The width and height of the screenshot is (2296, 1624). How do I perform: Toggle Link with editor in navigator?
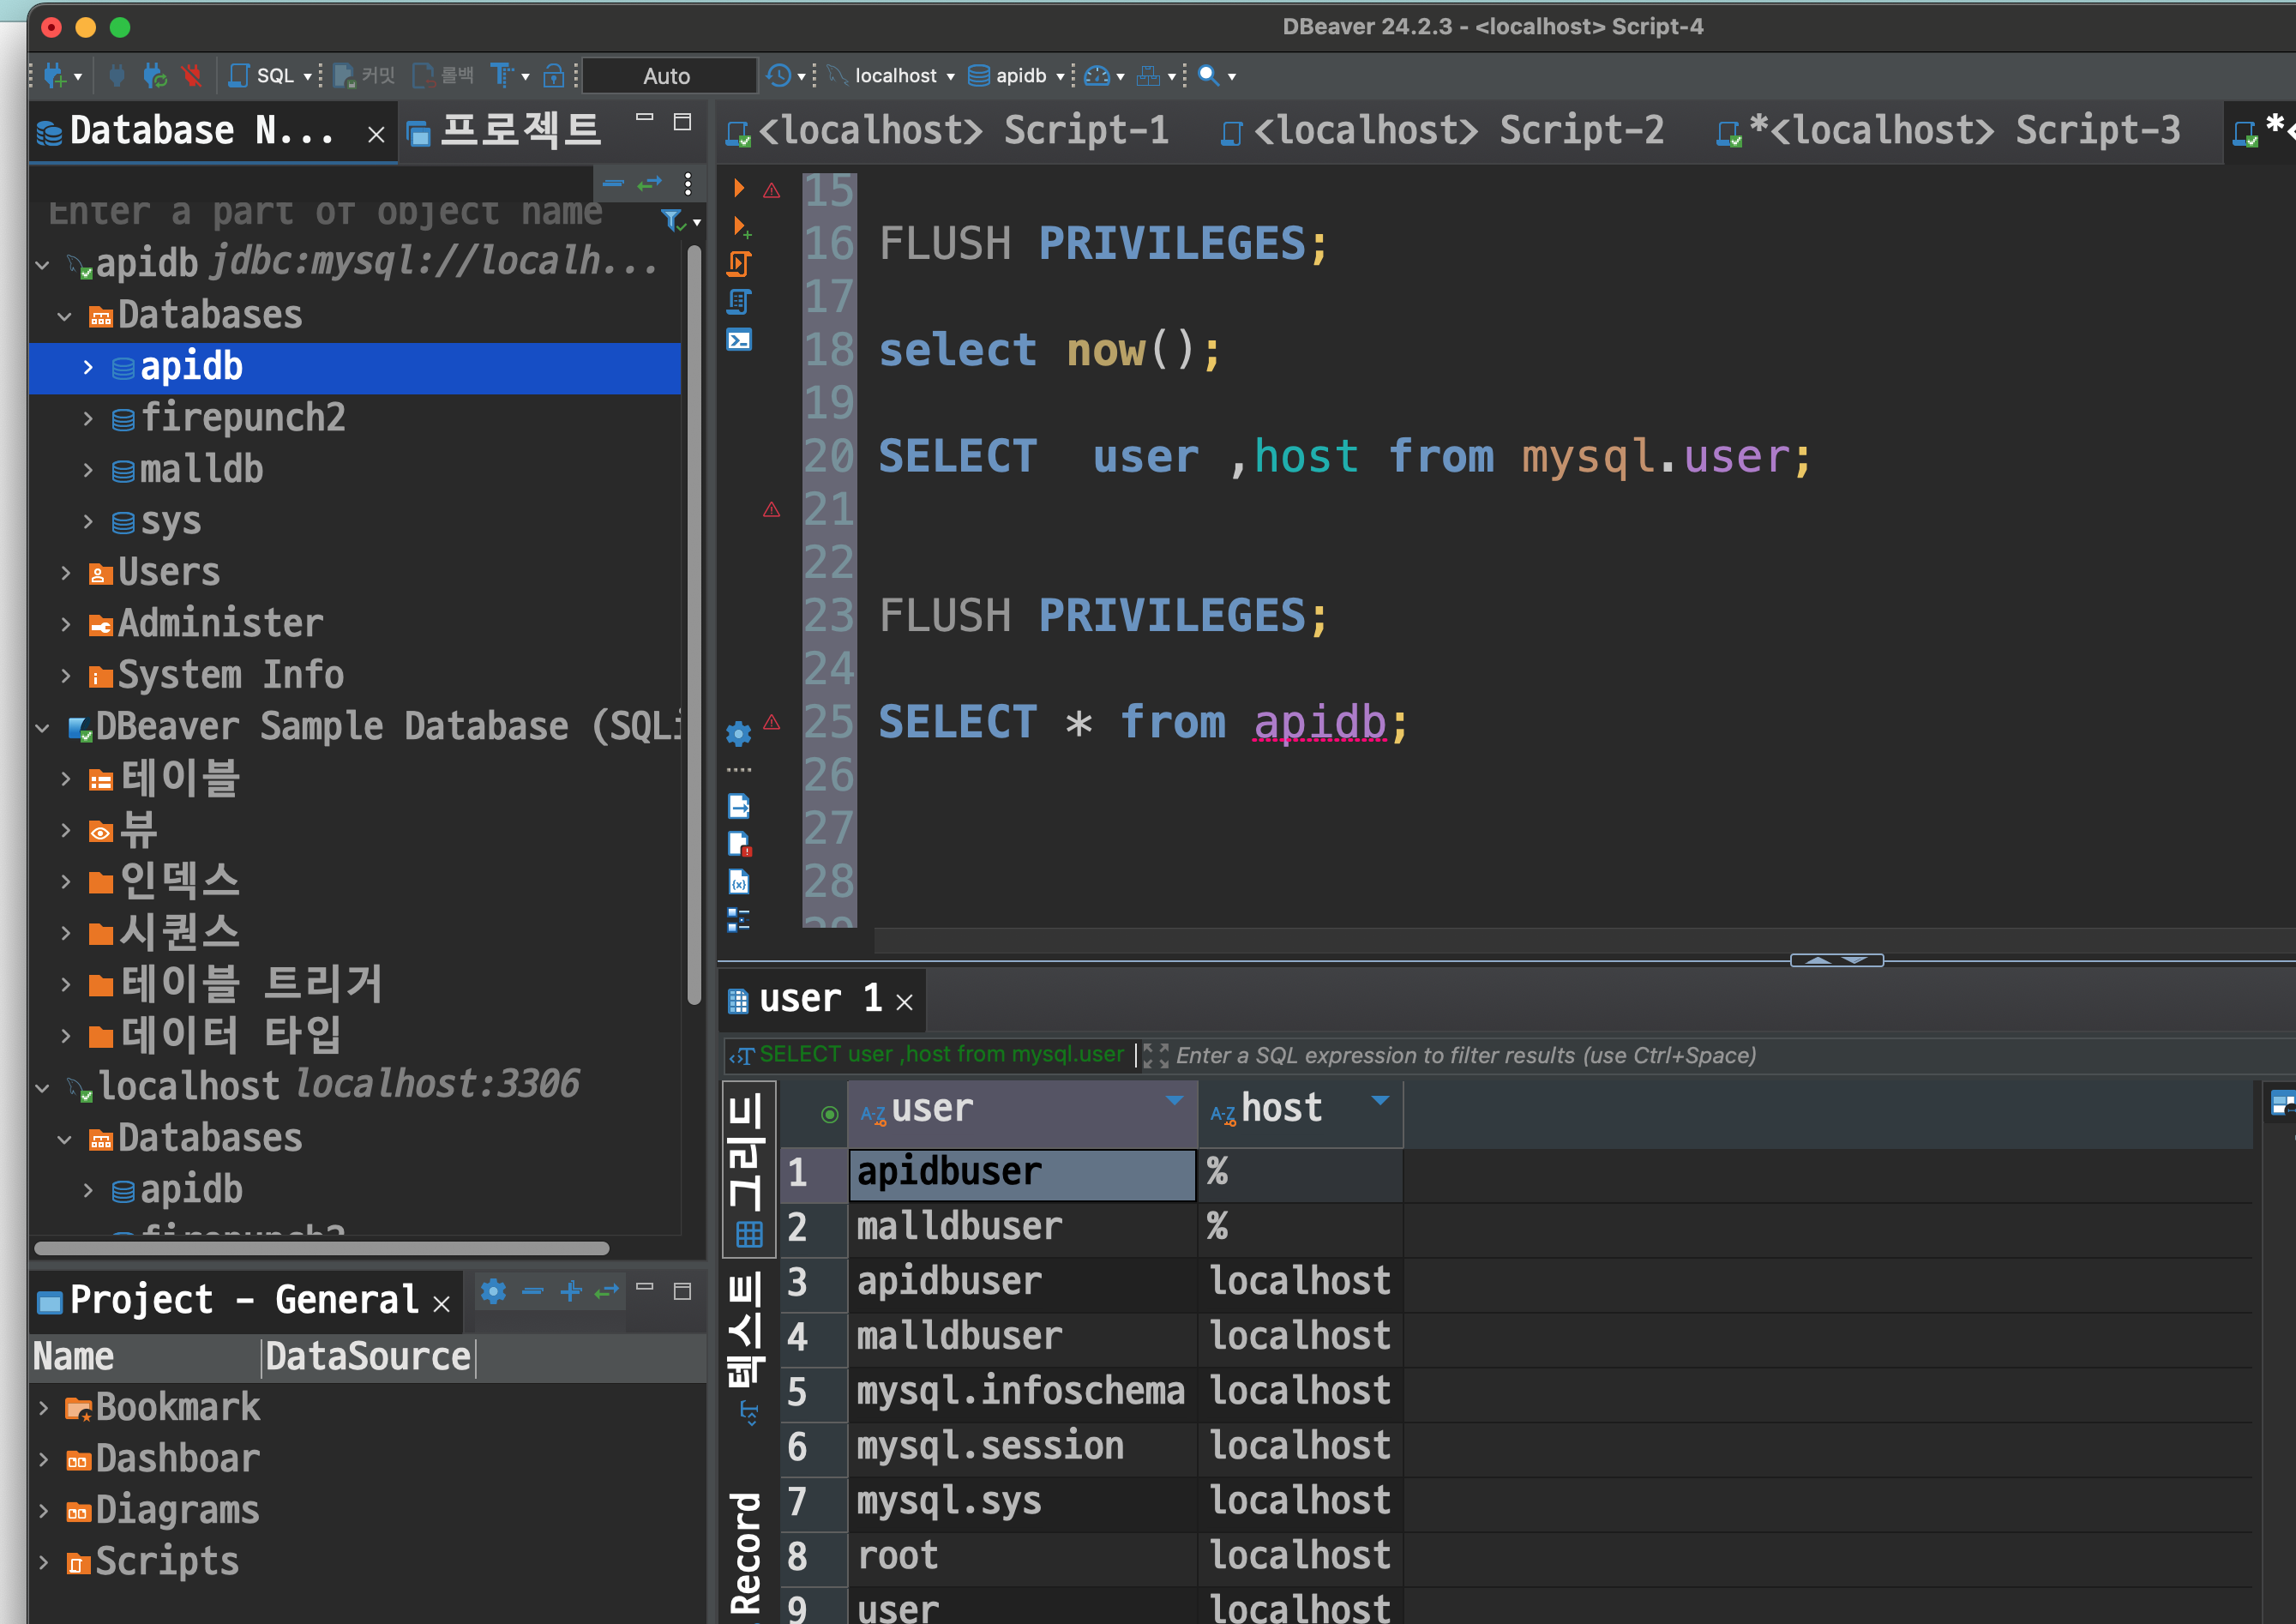click(x=650, y=184)
